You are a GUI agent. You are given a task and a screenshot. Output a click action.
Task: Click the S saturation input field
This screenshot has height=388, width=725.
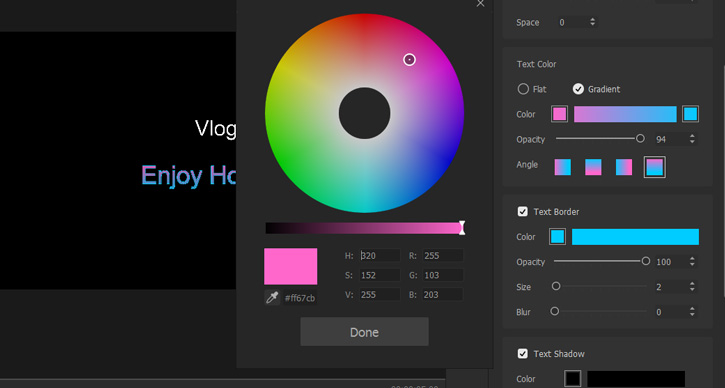[380, 275]
